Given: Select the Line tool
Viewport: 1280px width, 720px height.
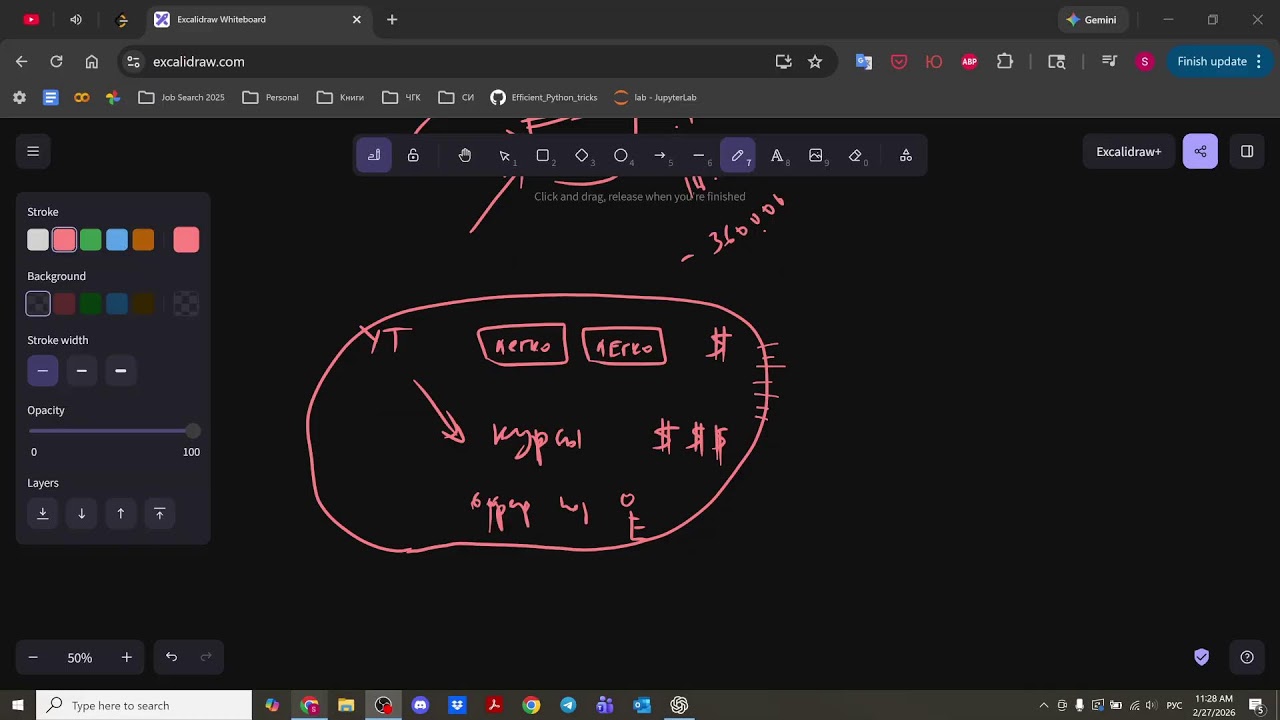Looking at the screenshot, I should 699,155.
